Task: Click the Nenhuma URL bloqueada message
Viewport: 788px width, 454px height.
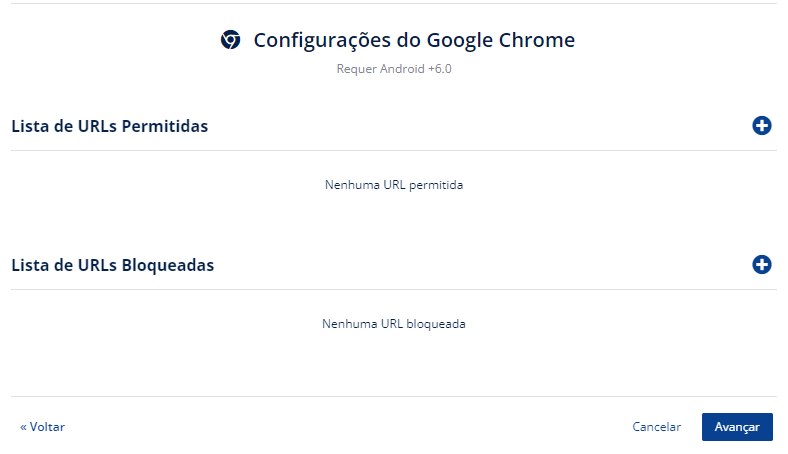Action: tap(394, 324)
